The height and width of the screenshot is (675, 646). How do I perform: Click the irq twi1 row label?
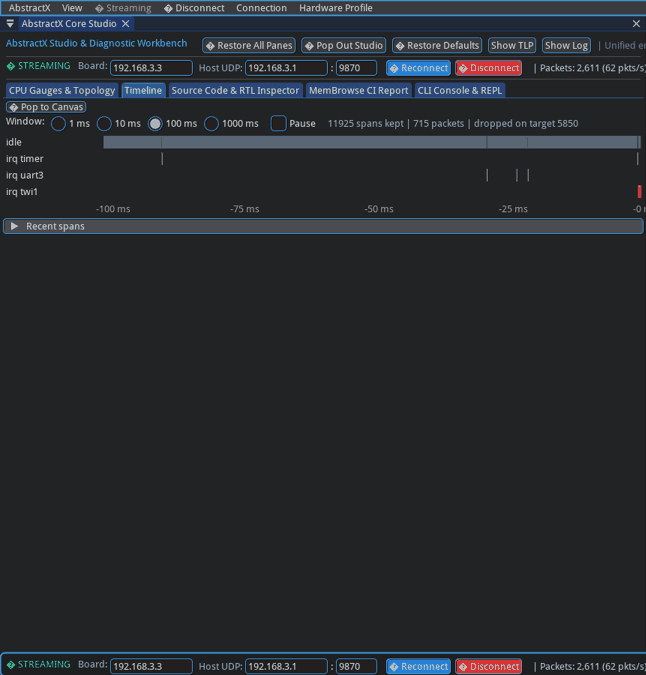coord(22,192)
